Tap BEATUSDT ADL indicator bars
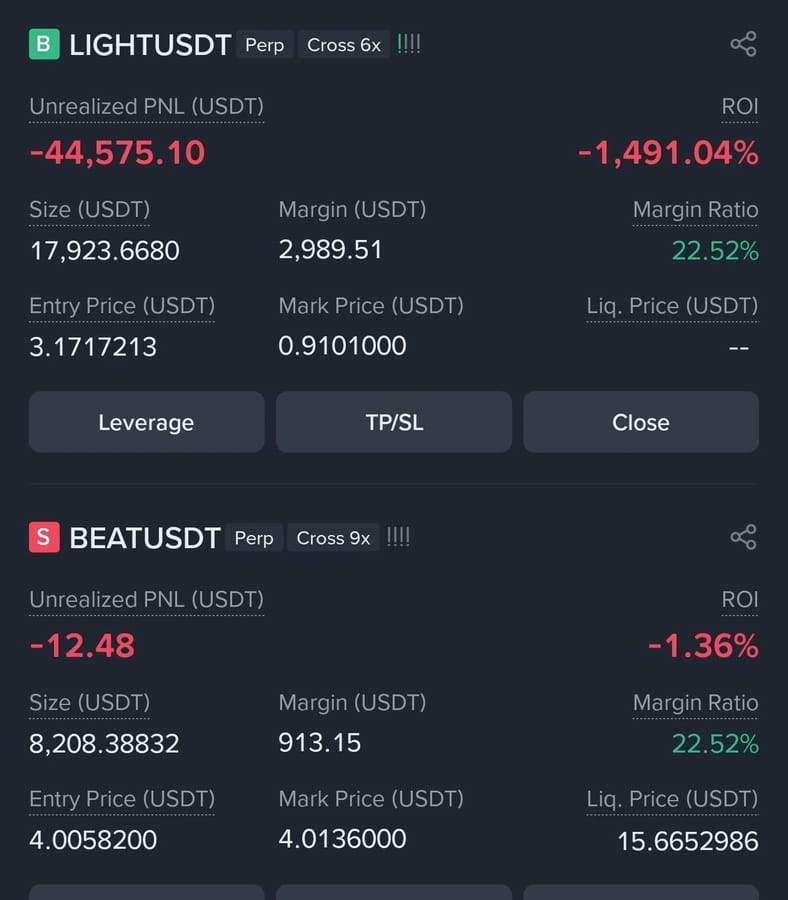 pyautogui.click(x=398, y=537)
